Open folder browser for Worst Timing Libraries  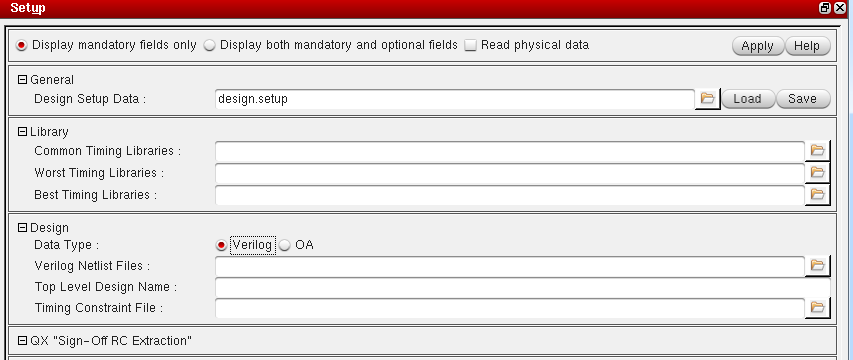(x=817, y=172)
